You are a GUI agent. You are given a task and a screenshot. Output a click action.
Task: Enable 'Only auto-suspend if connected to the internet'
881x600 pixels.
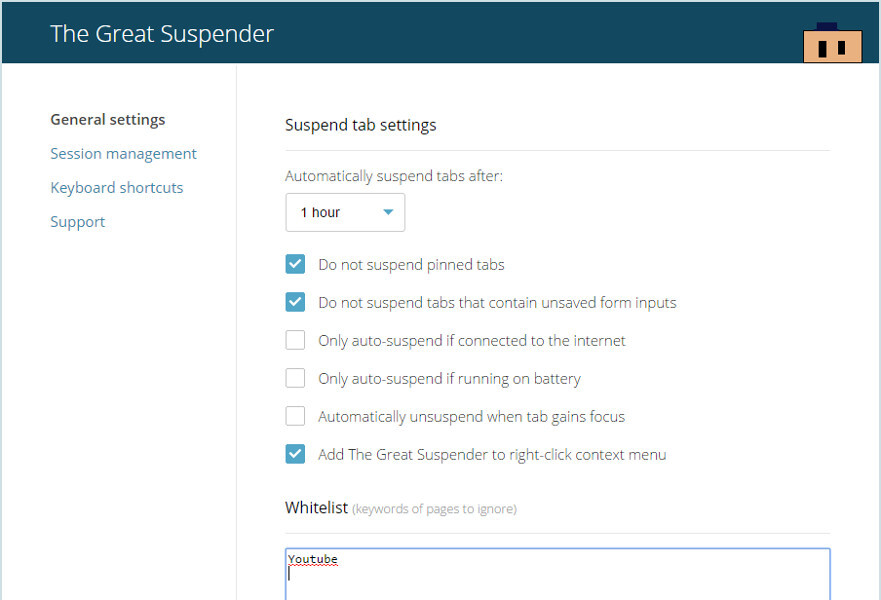click(295, 339)
